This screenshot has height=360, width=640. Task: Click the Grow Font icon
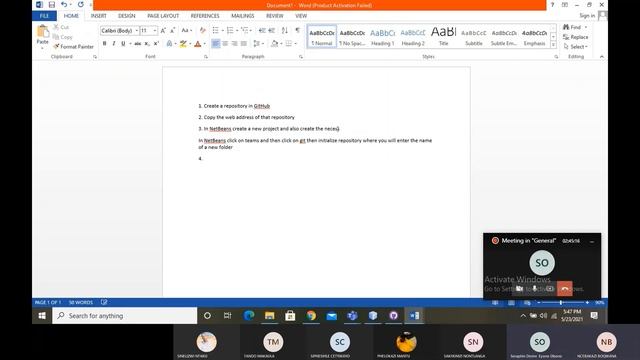click(163, 31)
